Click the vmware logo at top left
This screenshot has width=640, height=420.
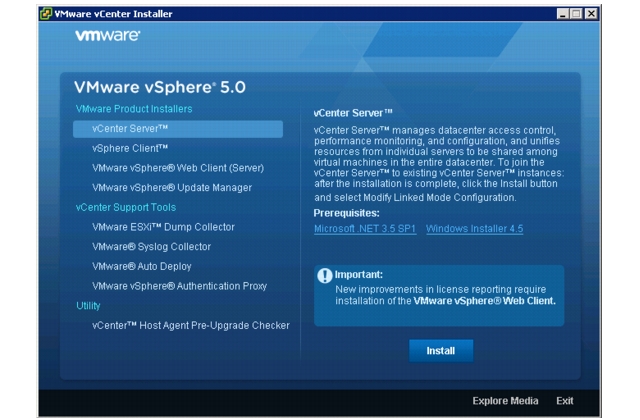click(107, 36)
